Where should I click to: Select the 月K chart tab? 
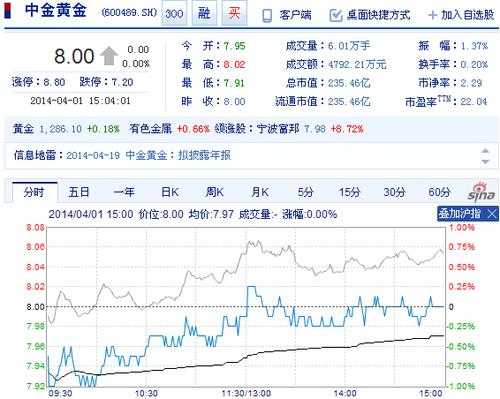260,192
